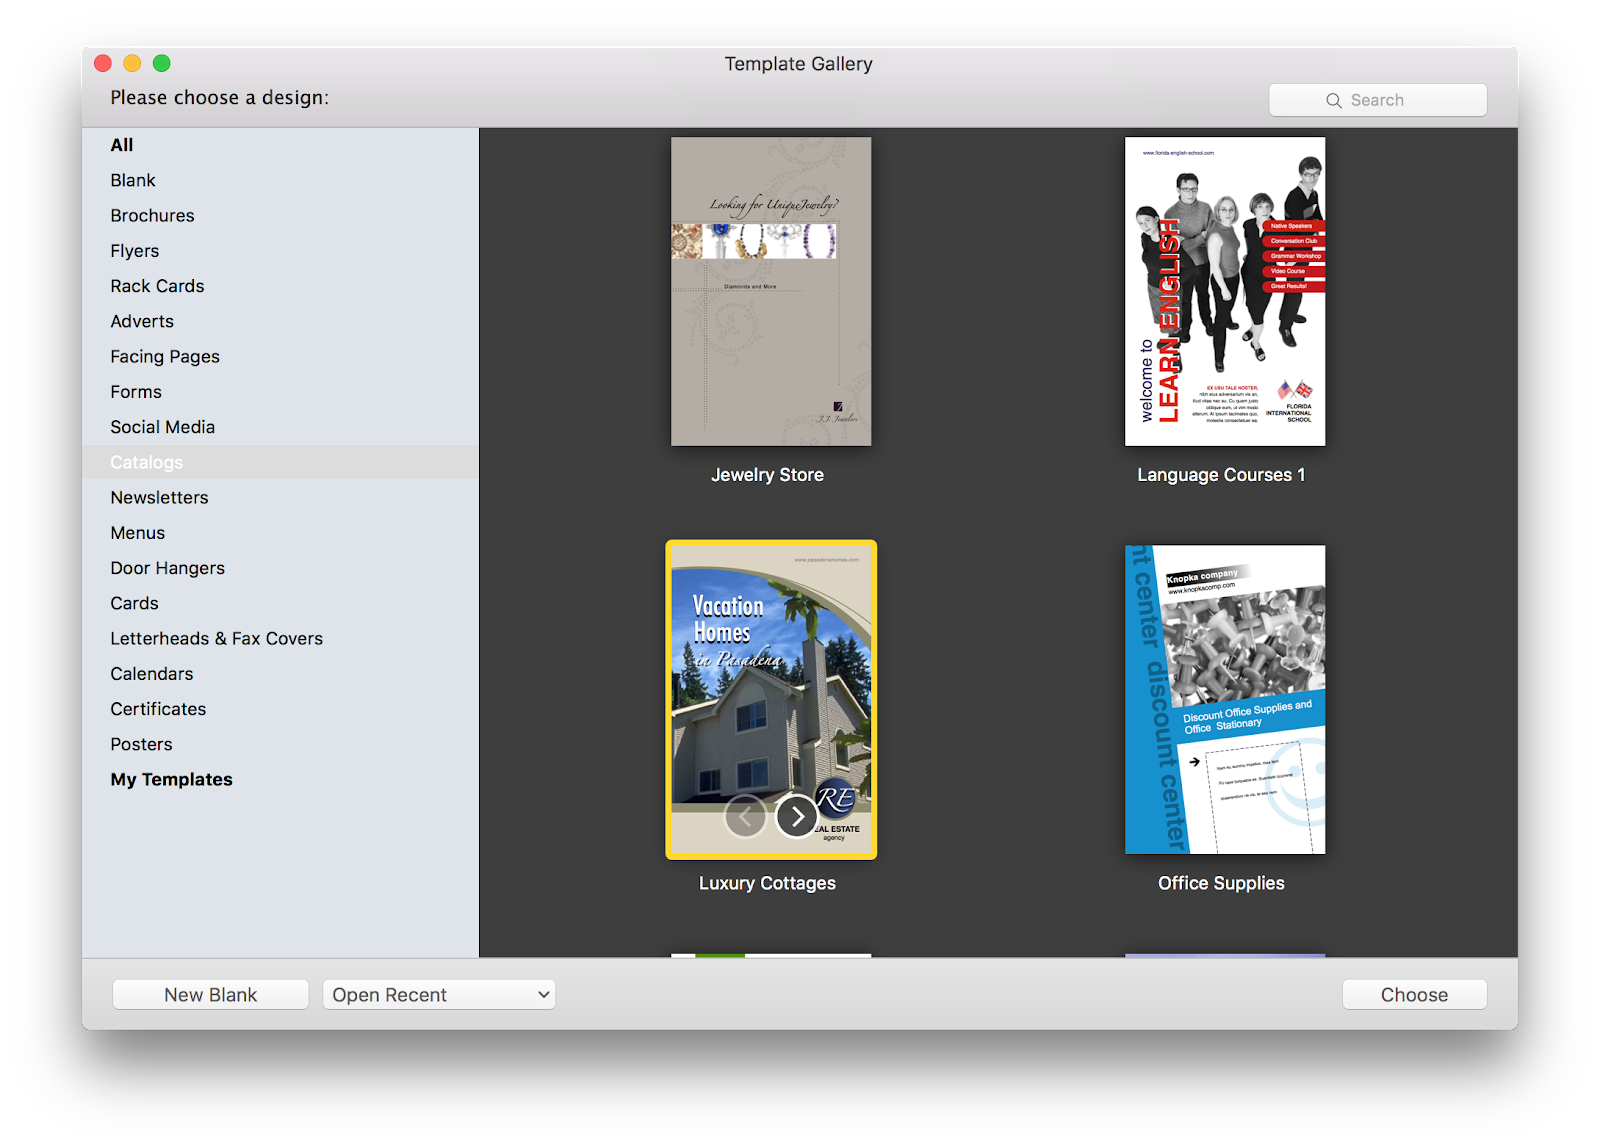The height and width of the screenshot is (1147, 1600).
Task: Select the Brochures category
Action: point(152,215)
